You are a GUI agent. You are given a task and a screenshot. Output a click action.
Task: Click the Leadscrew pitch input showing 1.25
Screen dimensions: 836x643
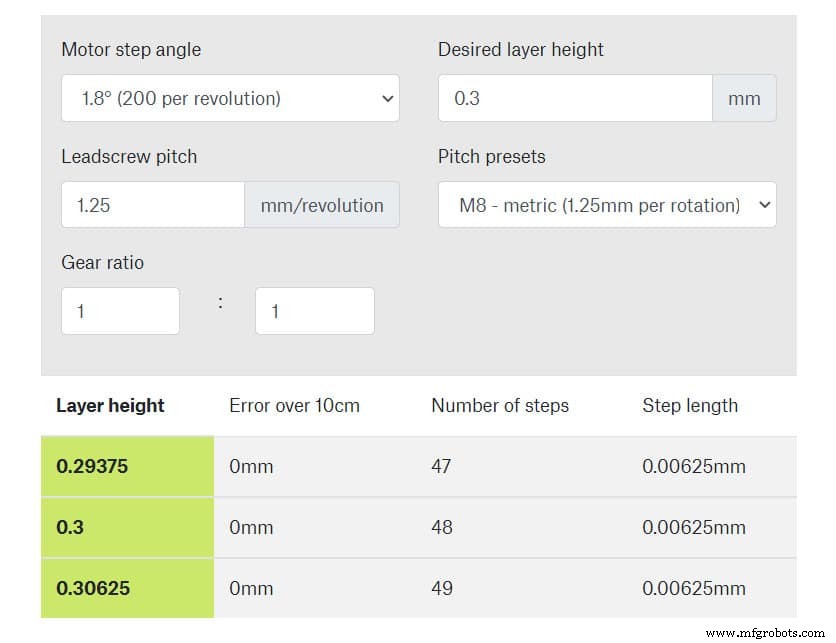click(152, 205)
